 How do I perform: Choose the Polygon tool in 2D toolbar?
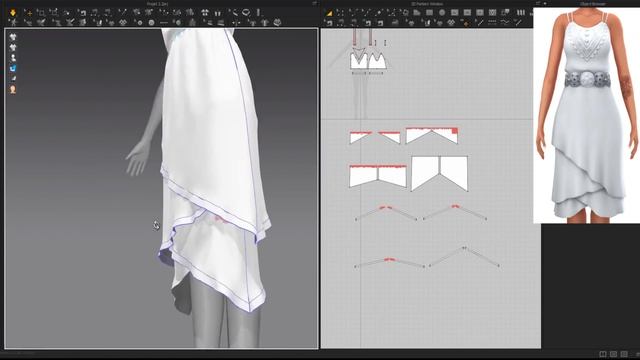(x=417, y=13)
